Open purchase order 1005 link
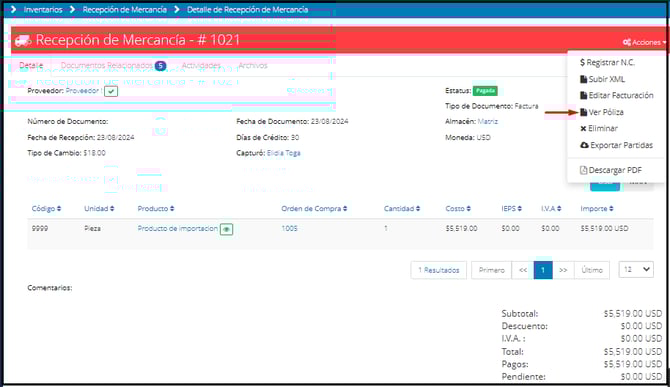The width and height of the screenshot is (670, 387). click(x=289, y=229)
